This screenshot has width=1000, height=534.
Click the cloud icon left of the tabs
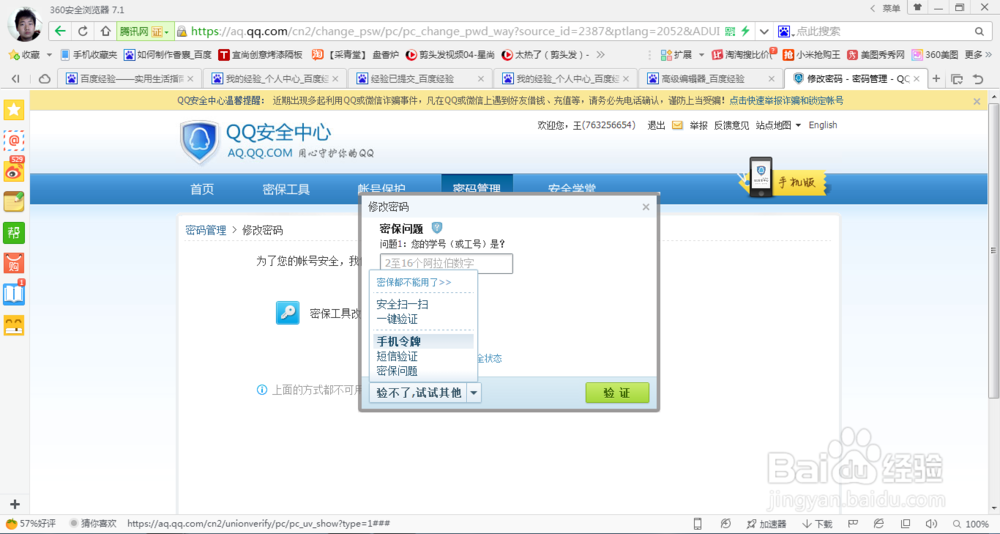(x=45, y=78)
